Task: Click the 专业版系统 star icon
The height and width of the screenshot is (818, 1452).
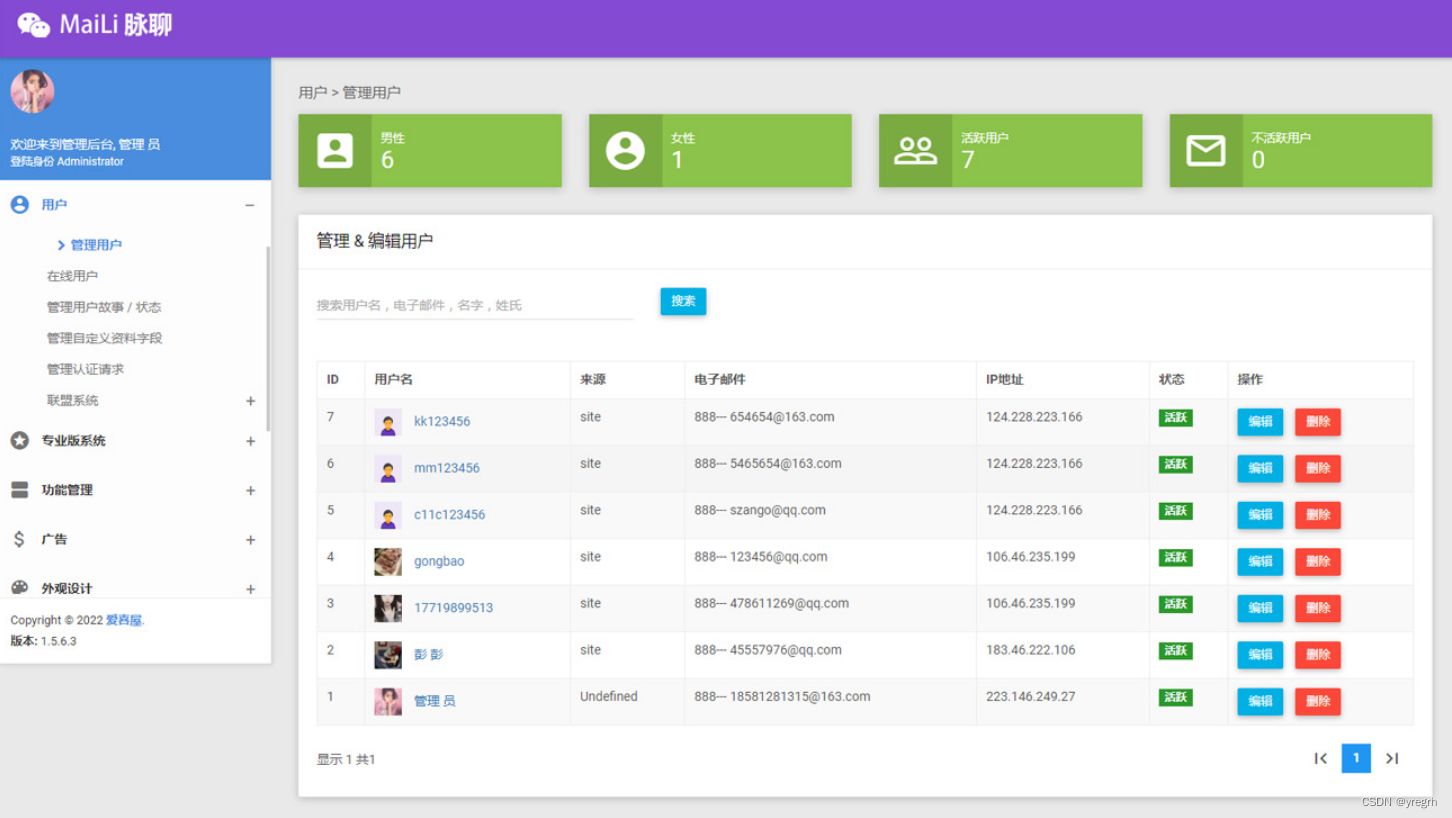Action: (x=21, y=440)
